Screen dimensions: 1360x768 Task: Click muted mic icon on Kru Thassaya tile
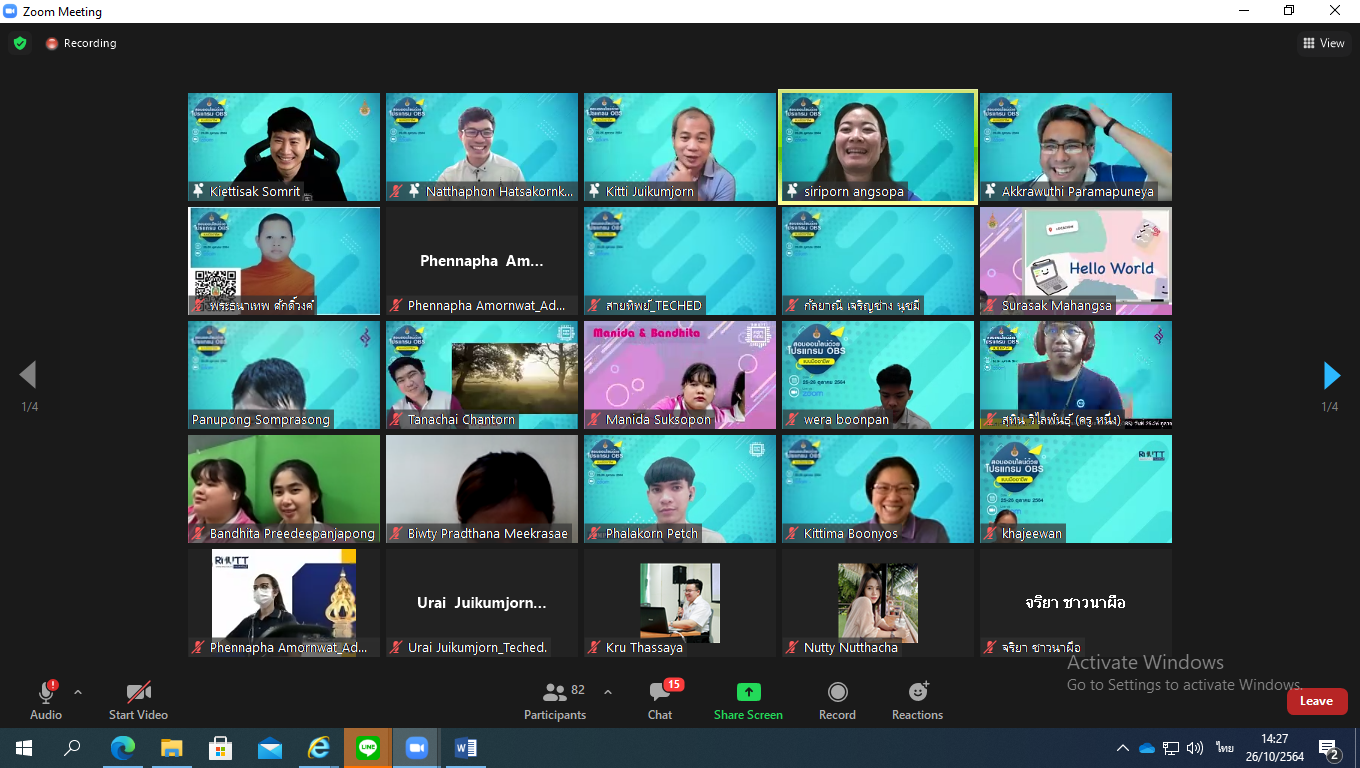click(595, 647)
